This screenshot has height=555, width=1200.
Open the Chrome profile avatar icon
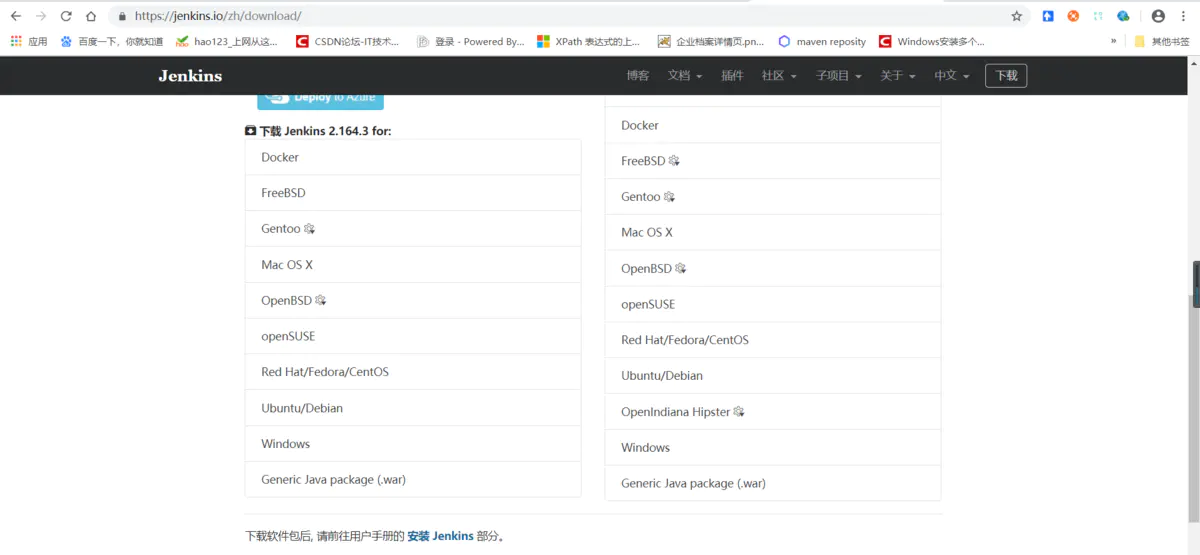(1158, 16)
